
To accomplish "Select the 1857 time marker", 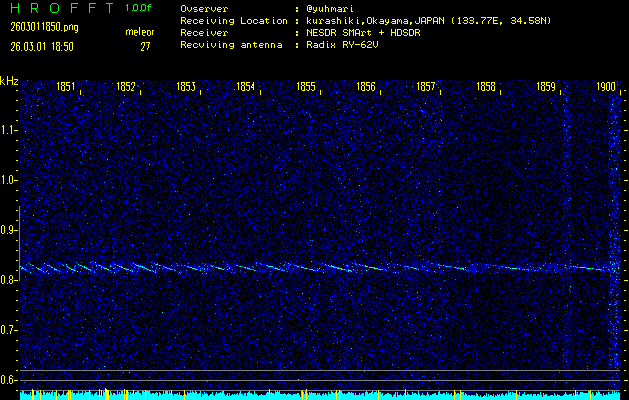I will tap(426, 87).
